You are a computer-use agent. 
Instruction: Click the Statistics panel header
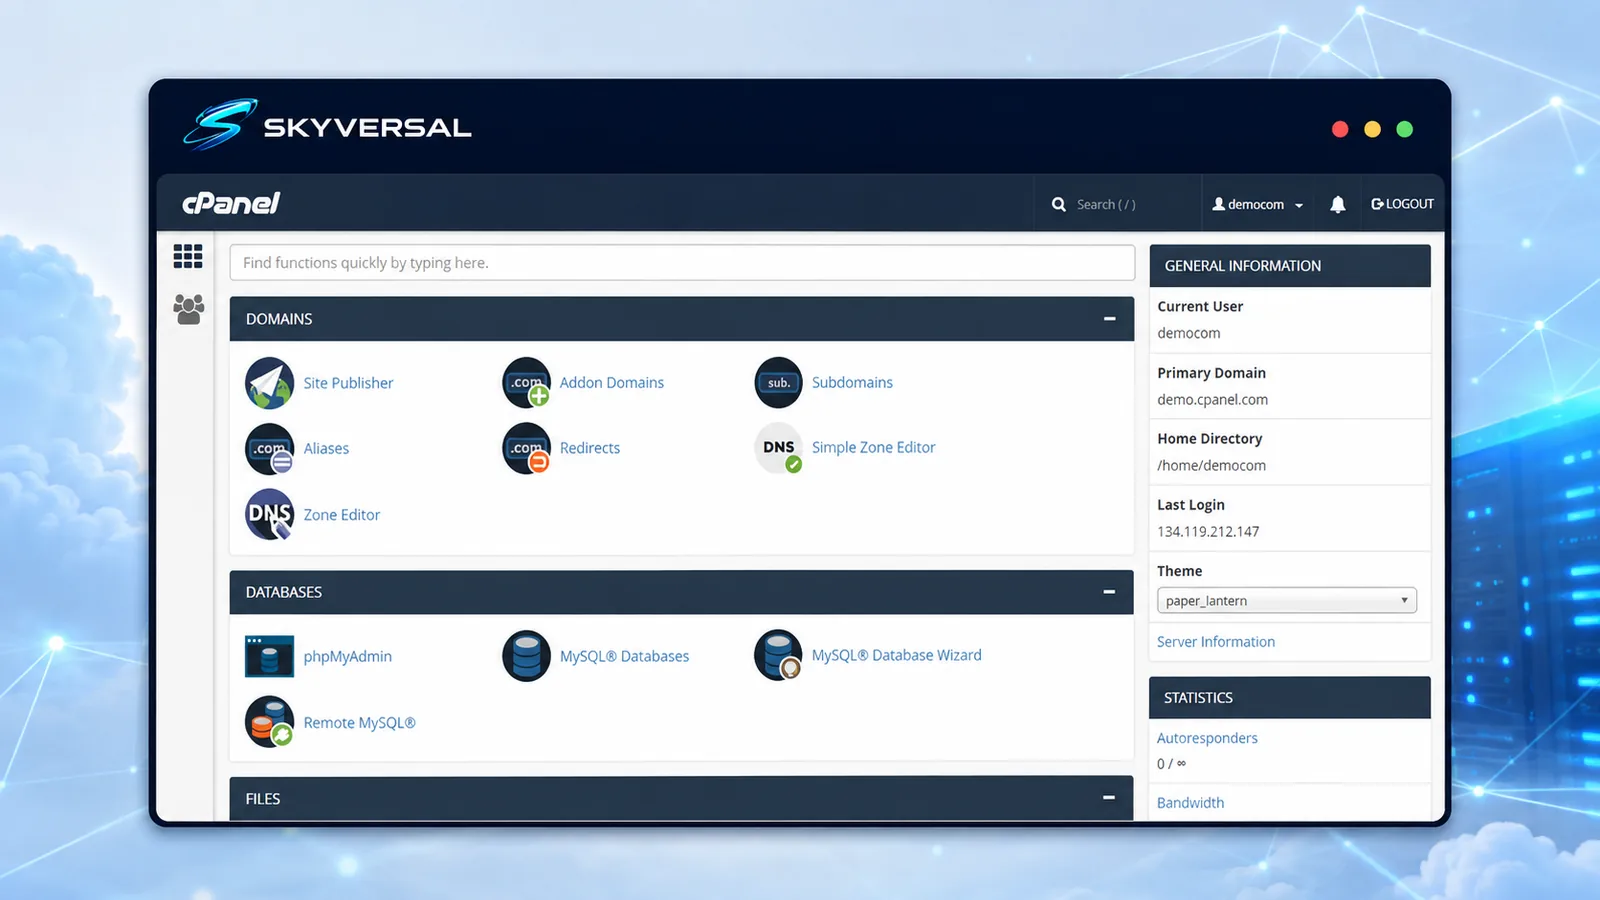(x=1290, y=698)
